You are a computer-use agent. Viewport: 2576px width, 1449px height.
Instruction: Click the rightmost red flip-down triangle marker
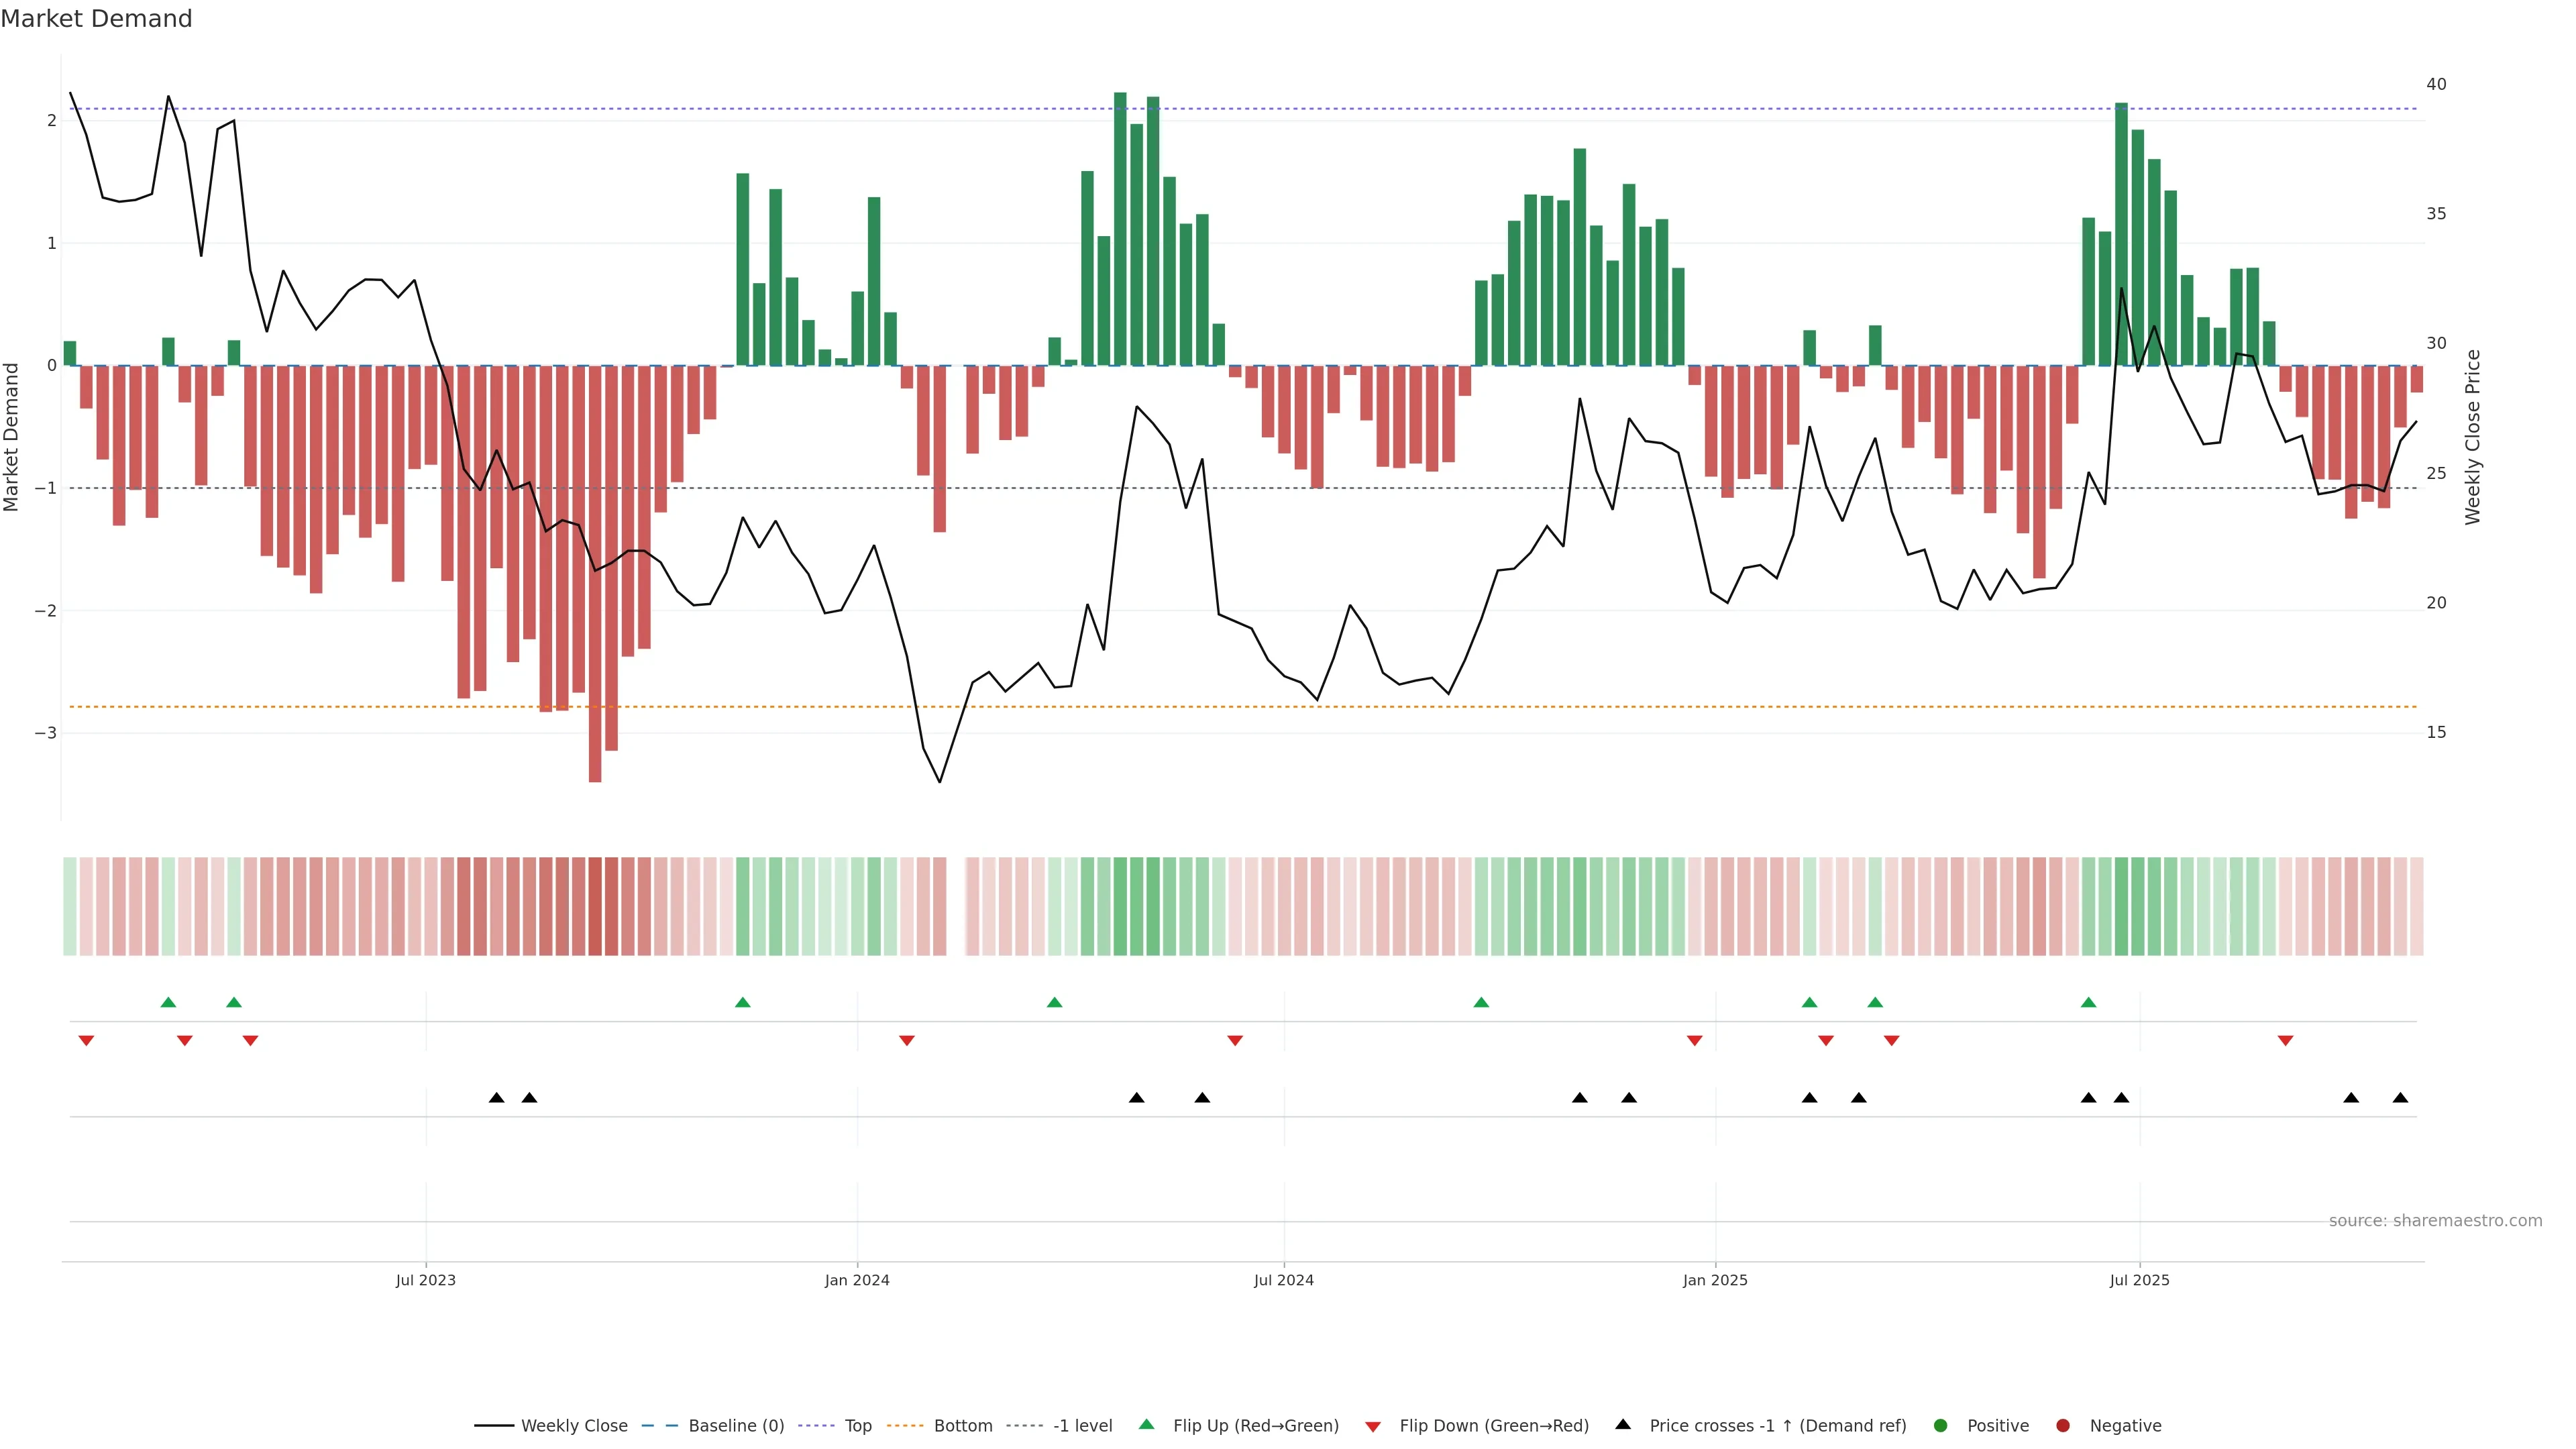click(2285, 1041)
